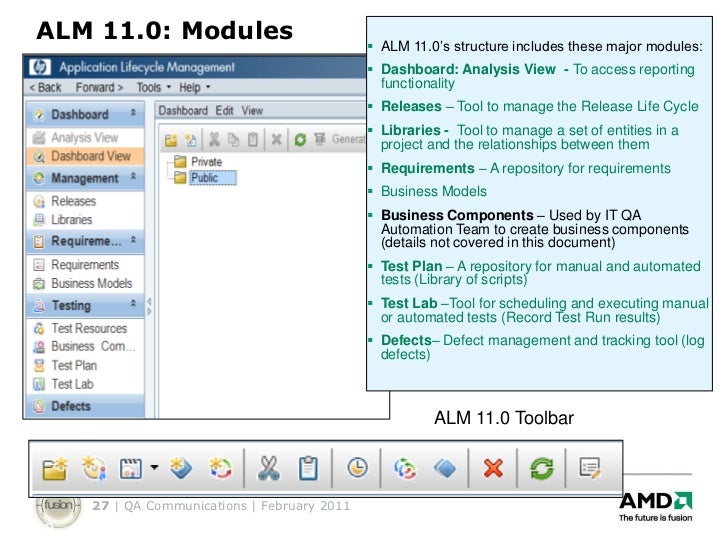This screenshot has height=546, width=728.
Task: Click the large green refresh arrows in ALM toolbar
Action: [542, 468]
